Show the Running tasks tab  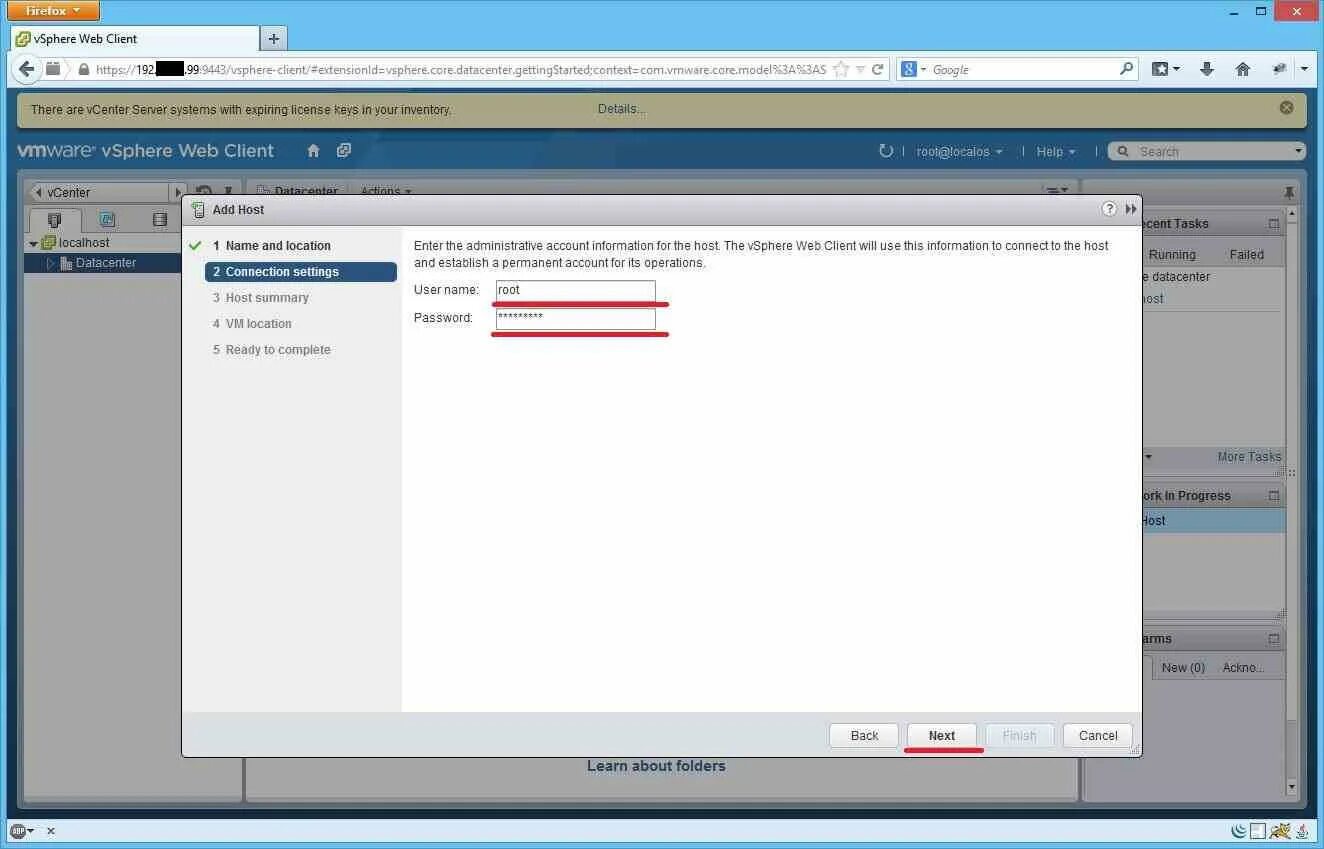tap(1172, 255)
